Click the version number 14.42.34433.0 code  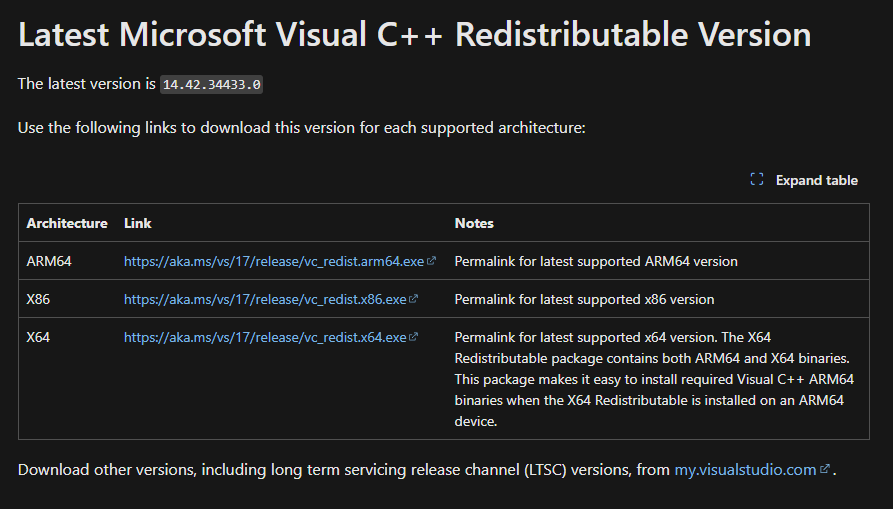[212, 84]
